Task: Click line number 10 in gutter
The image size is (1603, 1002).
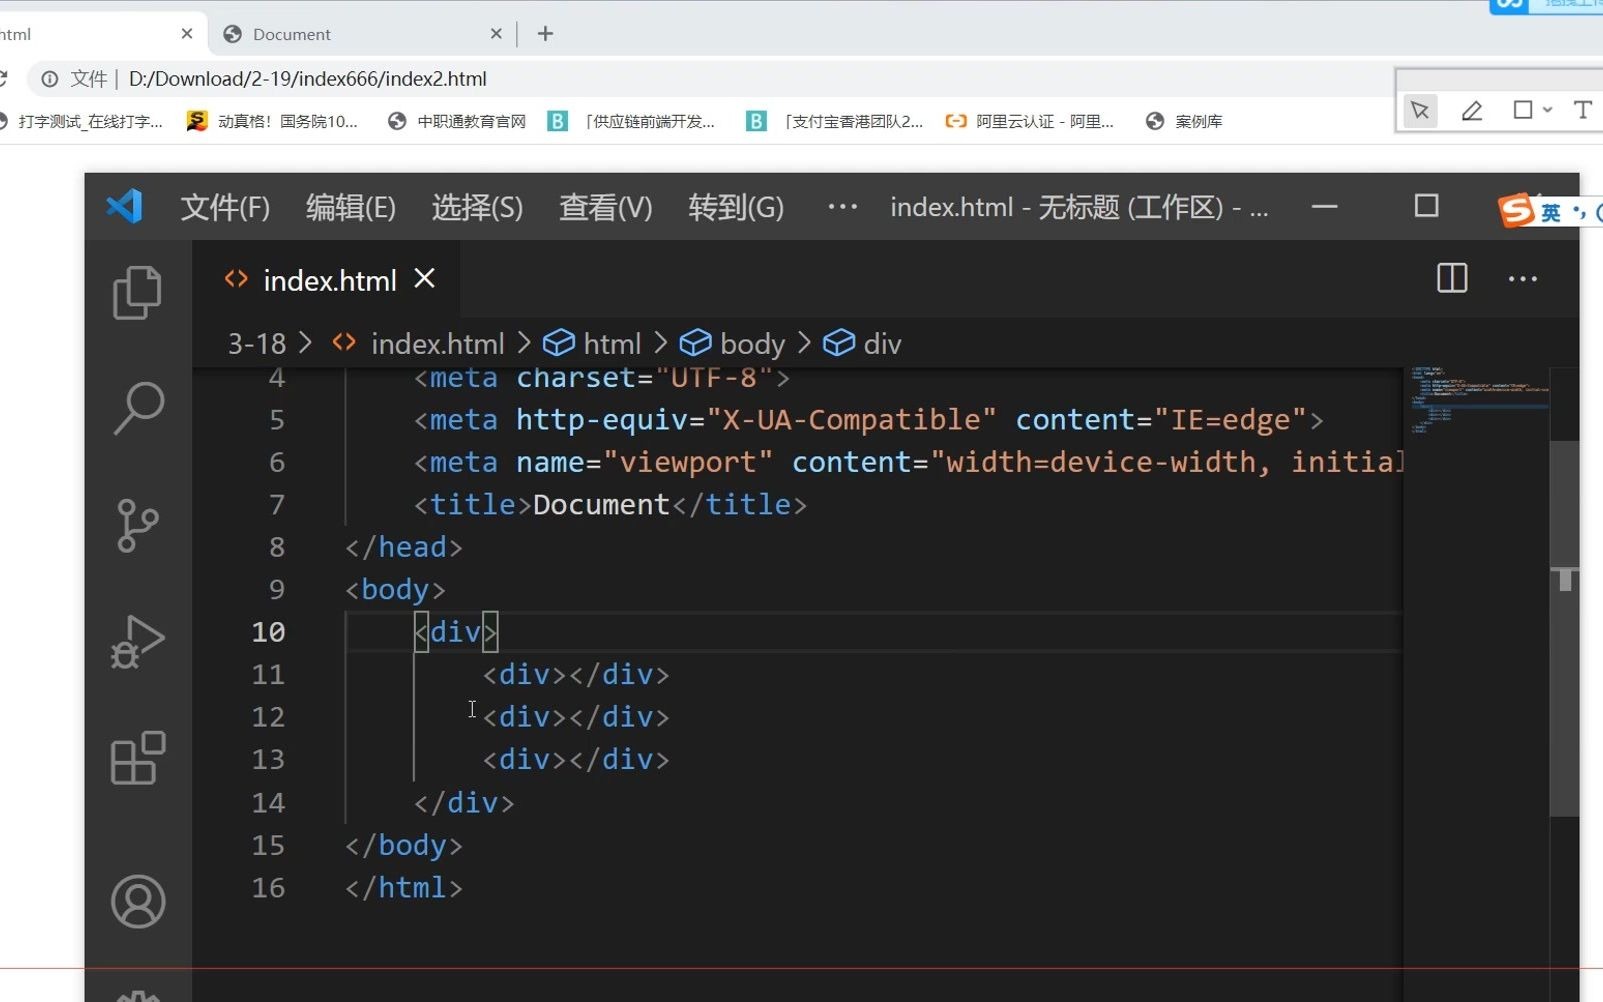Action: pyautogui.click(x=268, y=632)
